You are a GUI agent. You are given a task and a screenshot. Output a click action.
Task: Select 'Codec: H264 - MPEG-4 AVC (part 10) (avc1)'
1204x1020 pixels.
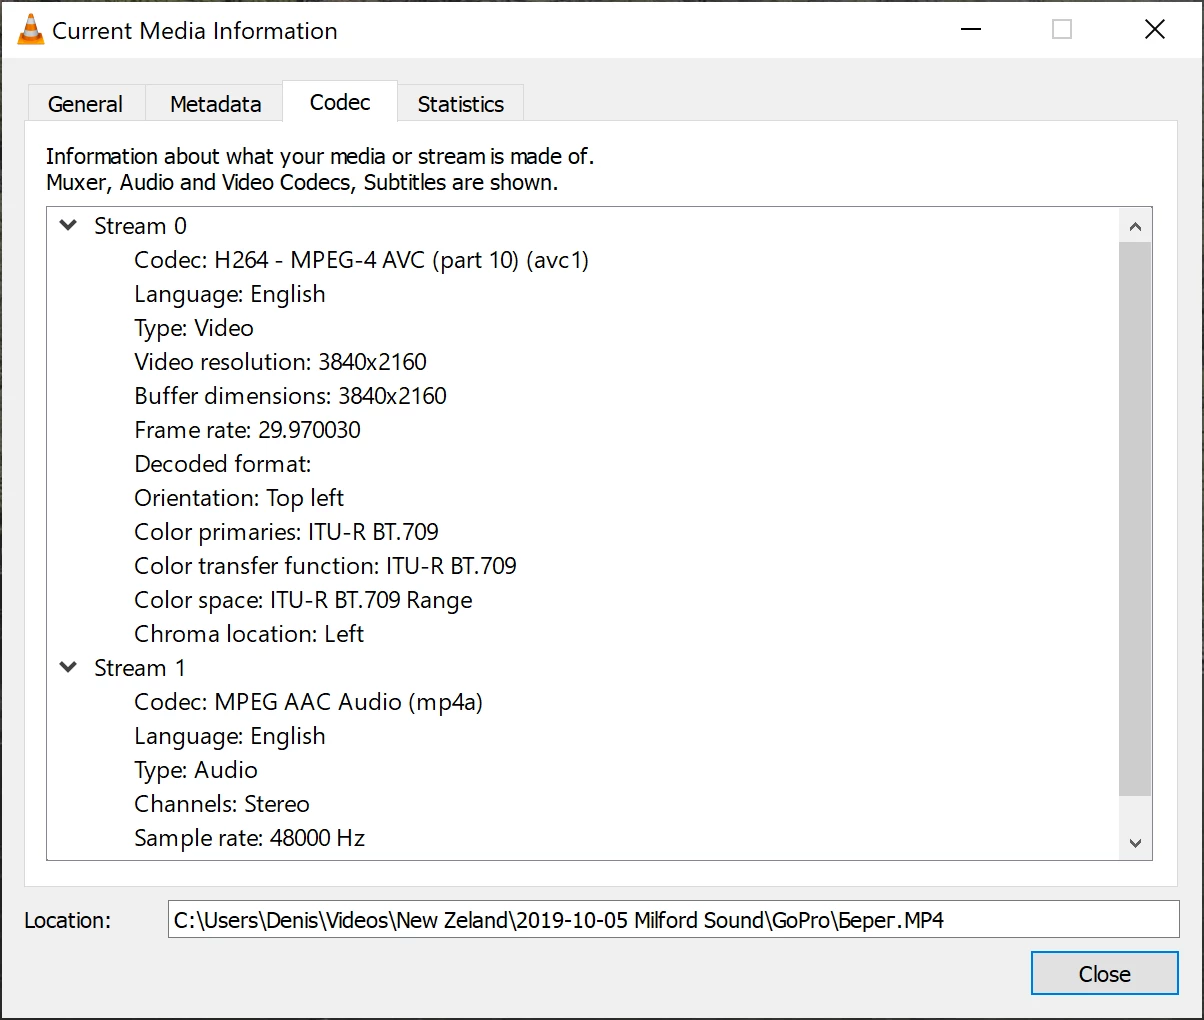[362, 260]
